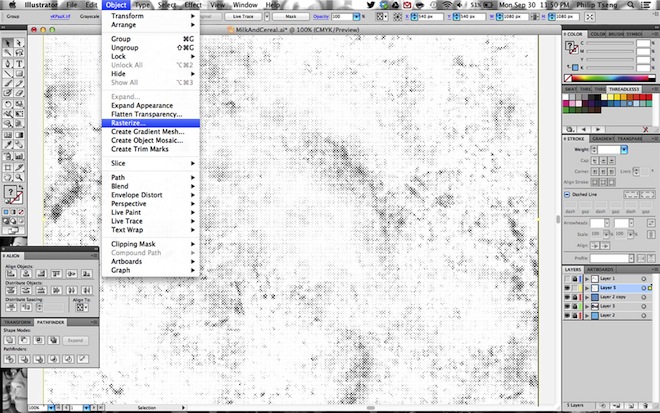Open the Effect menu in menu bar
The image size is (660, 413).
coord(193,5)
